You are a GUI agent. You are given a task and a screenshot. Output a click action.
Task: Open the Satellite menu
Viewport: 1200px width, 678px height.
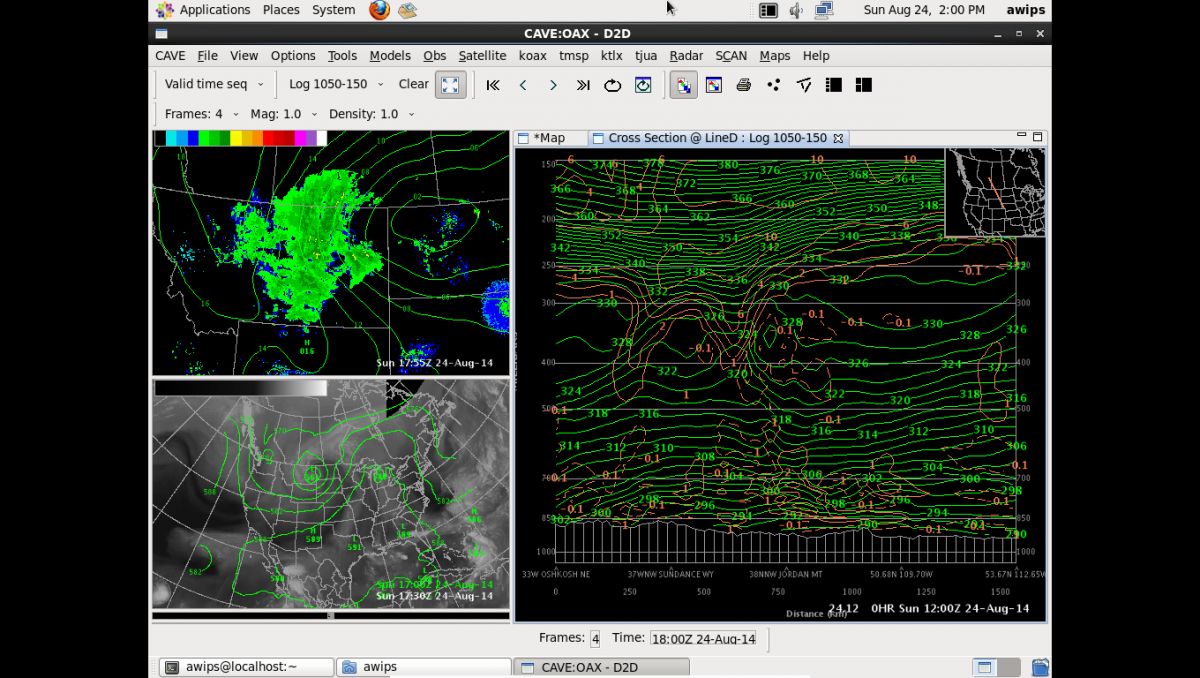tap(482, 56)
